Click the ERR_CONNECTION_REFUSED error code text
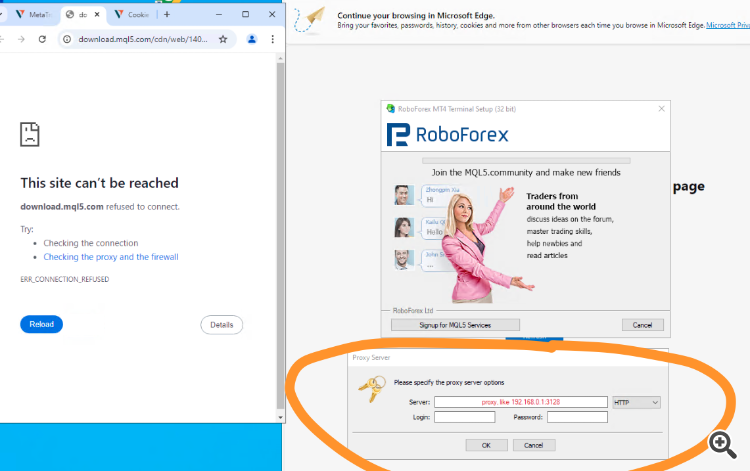This screenshot has height=471, width=750. pos(65,279)
